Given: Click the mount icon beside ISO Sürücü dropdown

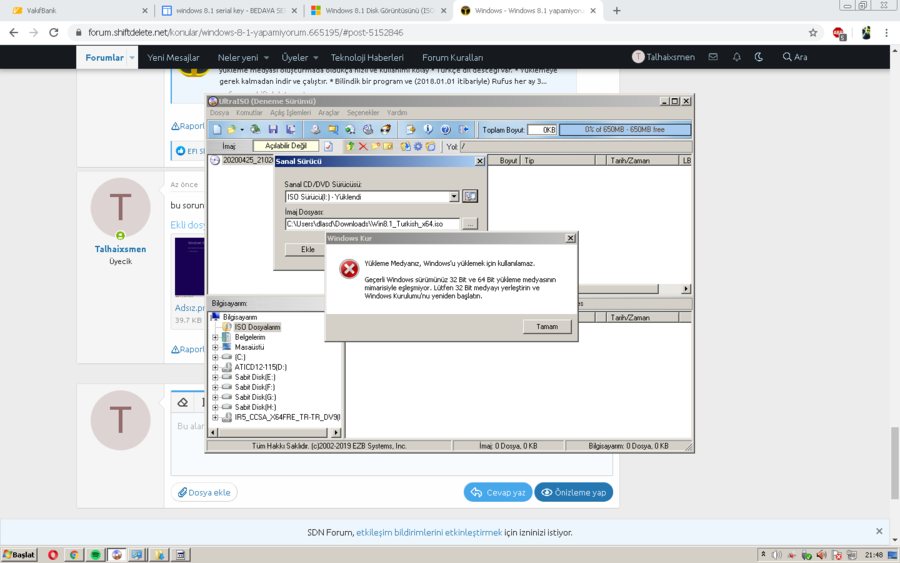Looking at the screenshot, I should 470,196.
